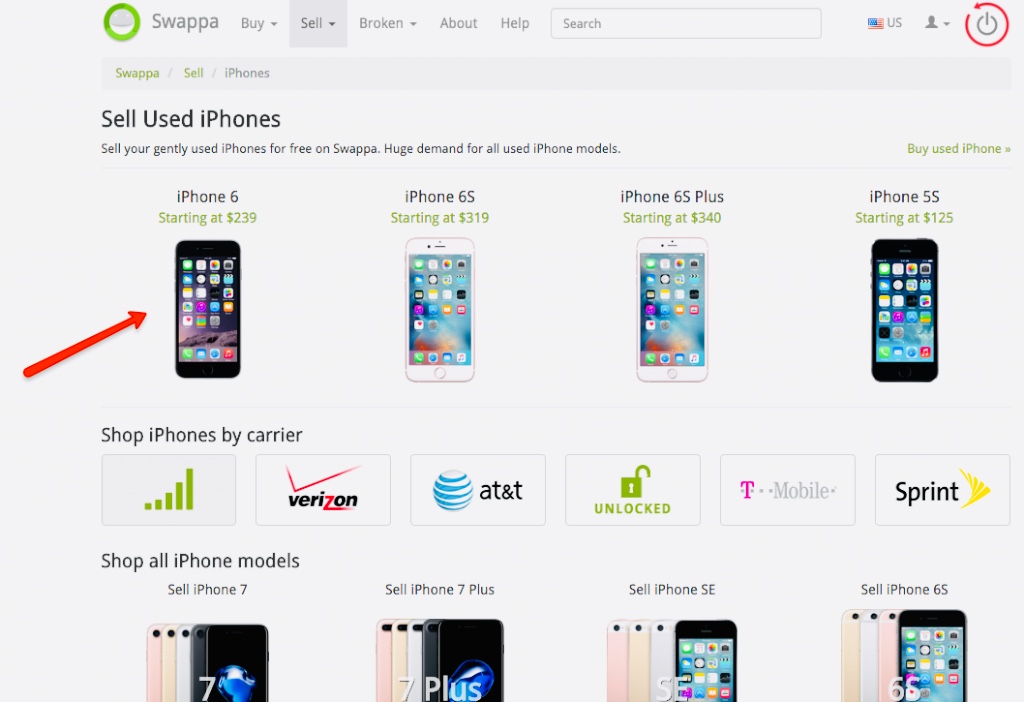Viewport: 1024px width, 702px height.
Task: Select the iPhone 5S phone image
Action: tap(904, 310)
